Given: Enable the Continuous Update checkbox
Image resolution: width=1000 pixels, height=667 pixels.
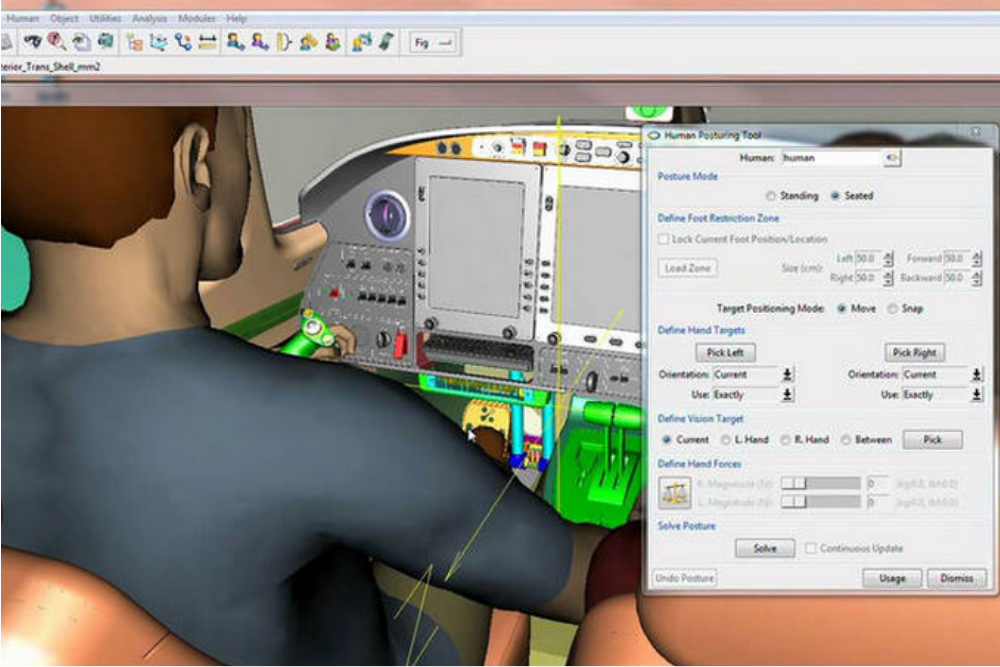Looking at the screenshot, I should (x=810, y=548).
